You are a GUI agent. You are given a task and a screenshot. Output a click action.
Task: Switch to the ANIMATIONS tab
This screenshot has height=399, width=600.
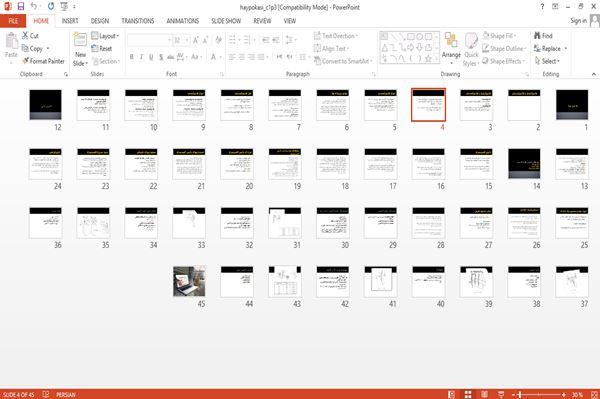point(183,21)
